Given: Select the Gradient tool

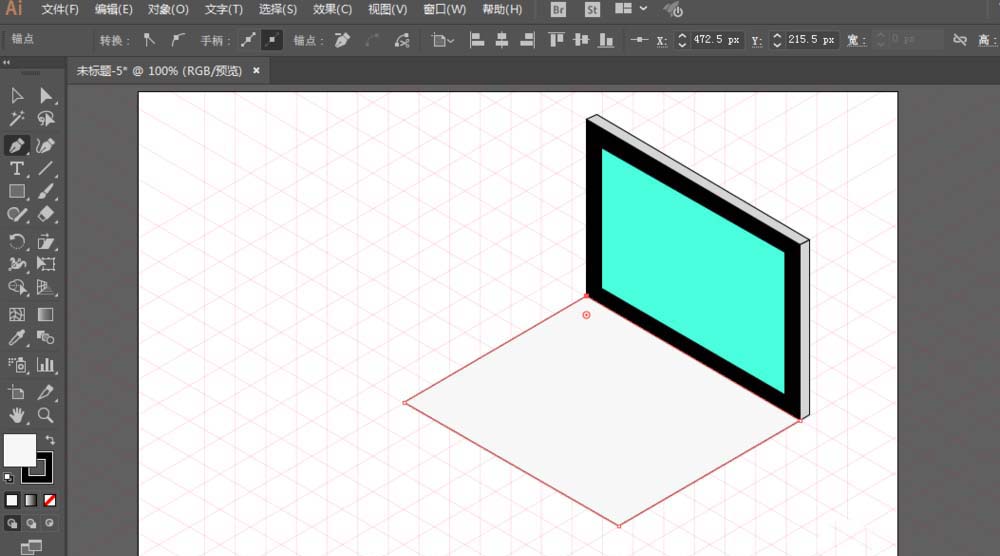Looking at the screenshot, I should point(45,314).
